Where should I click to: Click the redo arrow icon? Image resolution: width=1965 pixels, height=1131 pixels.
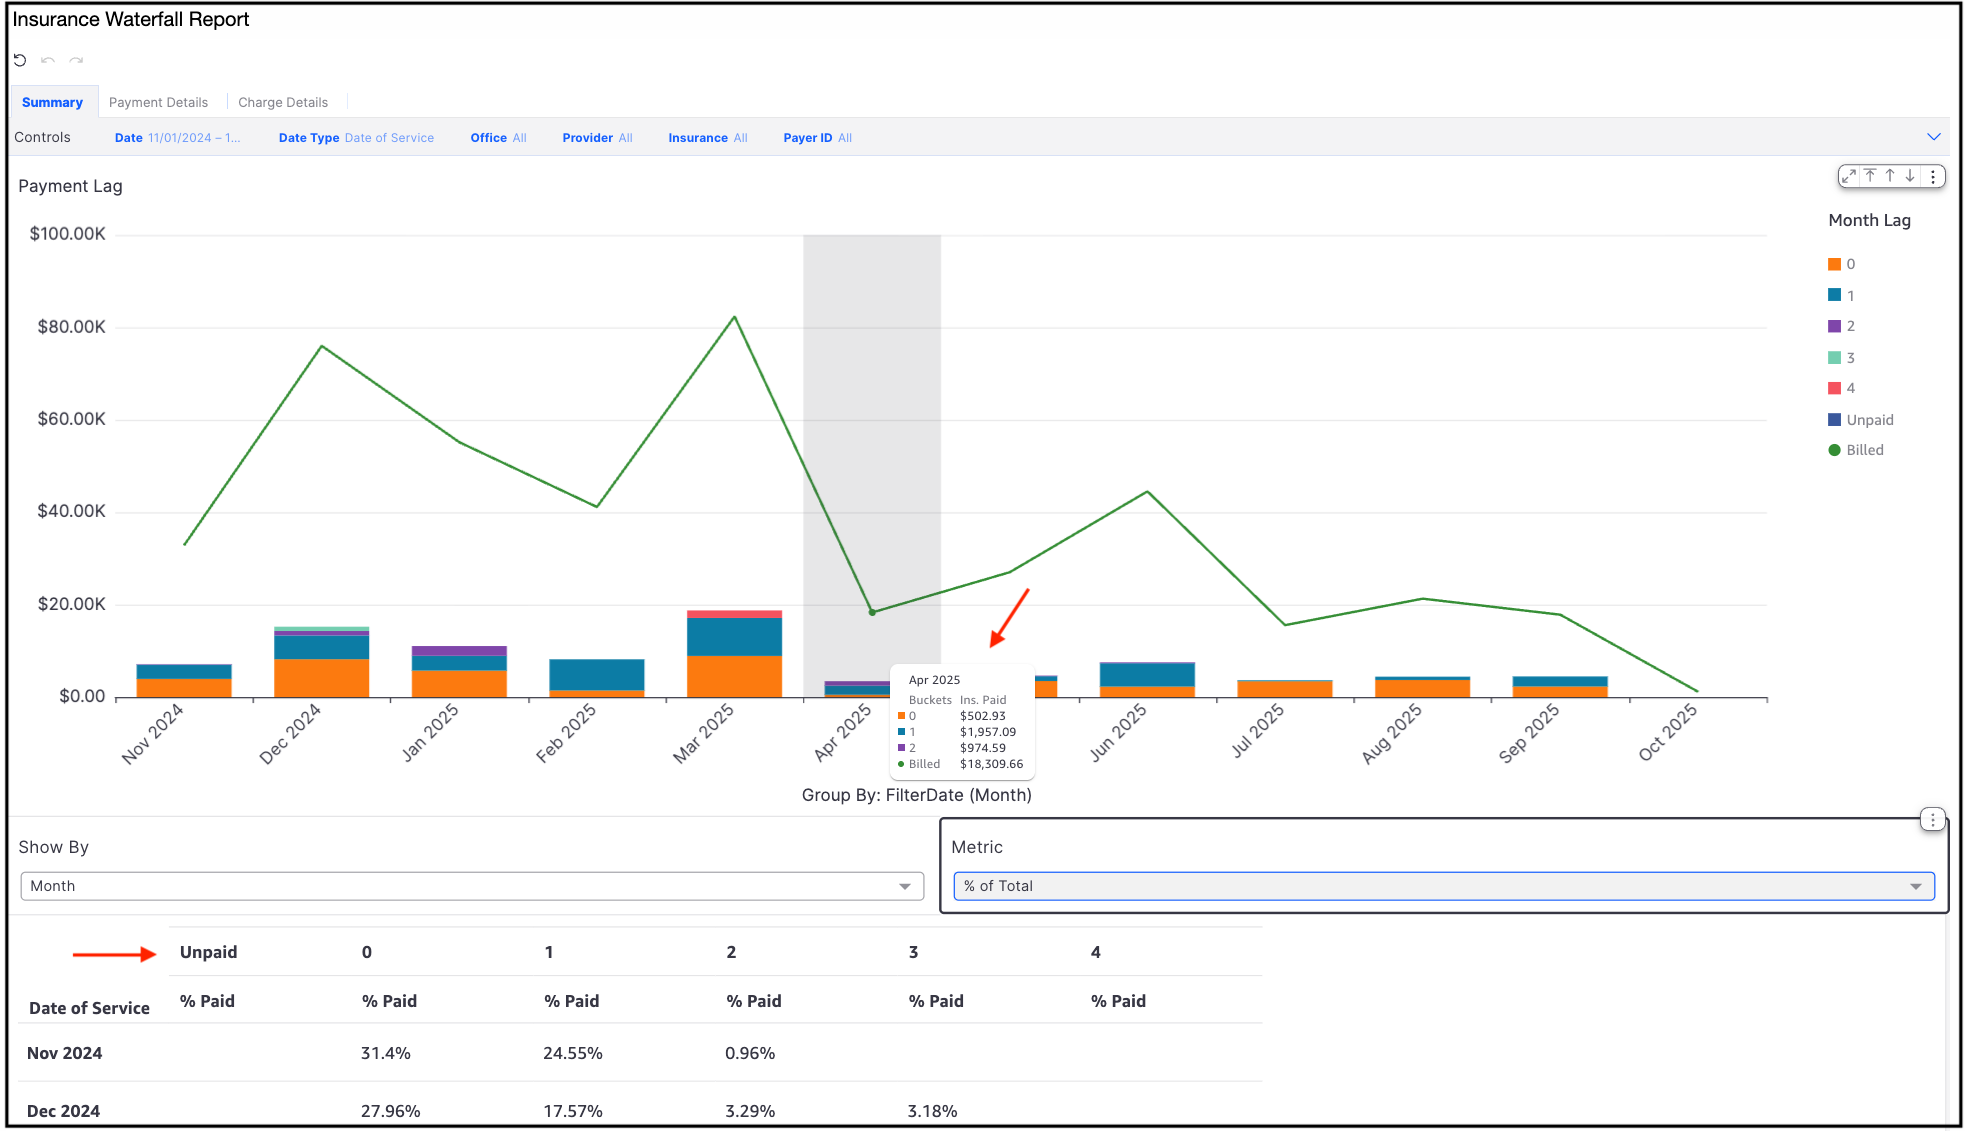[76, 60]
